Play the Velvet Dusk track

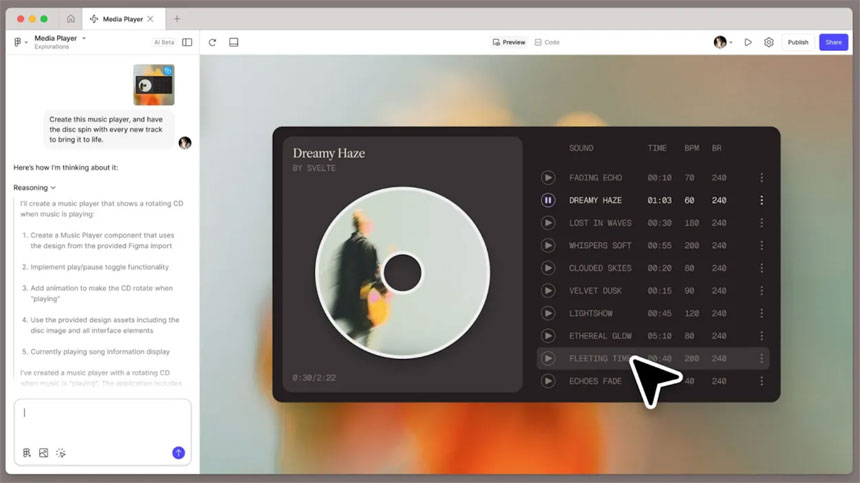point(547,291)
